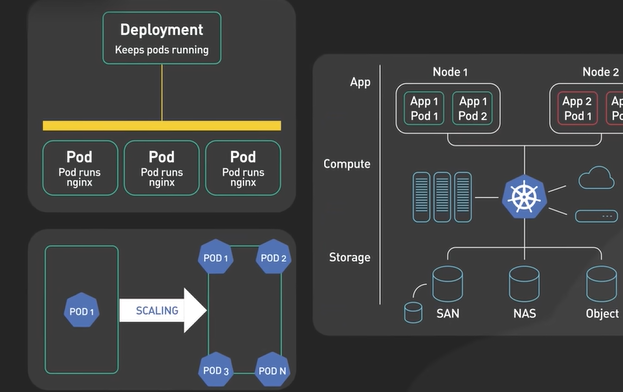Image resolution: width=623 pixels, height=392 pixels.
Task: Select the POD N heptagon
Action: [272, 370]
